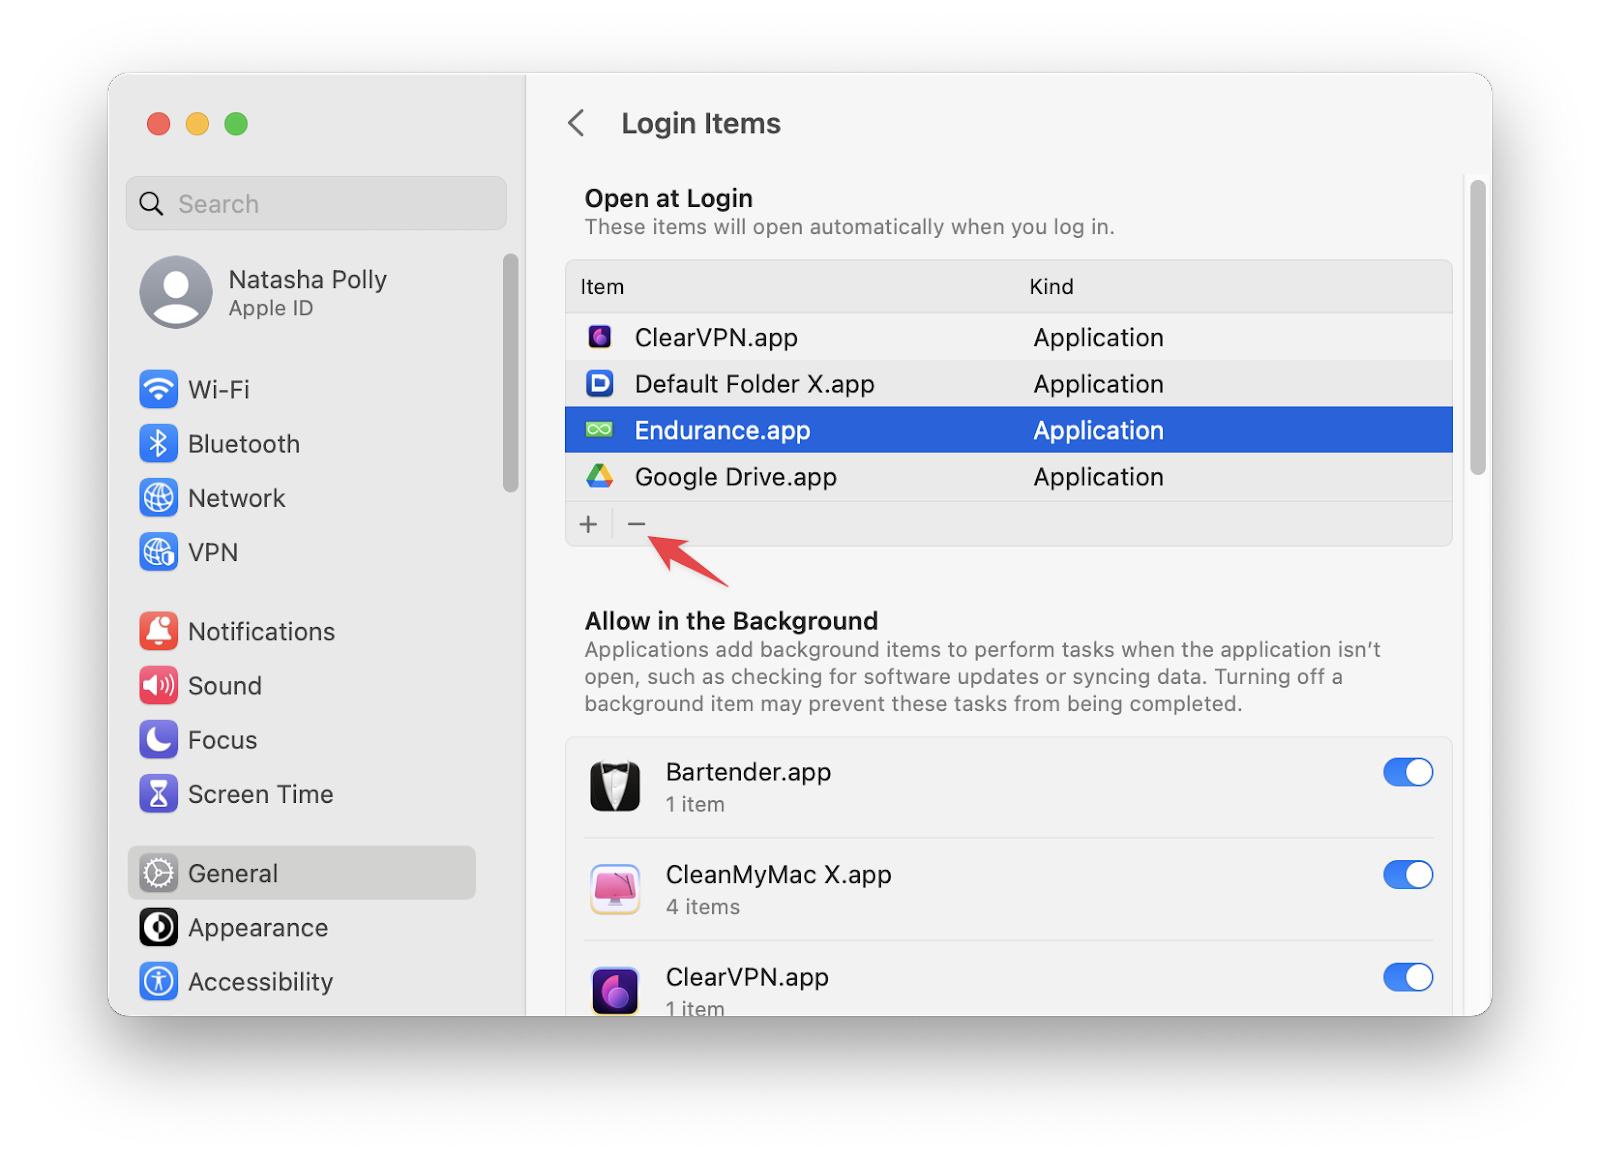Go back using the Login Items chevron
The height and width of the screenshot is (1159, 1600).
click(576, 122)
